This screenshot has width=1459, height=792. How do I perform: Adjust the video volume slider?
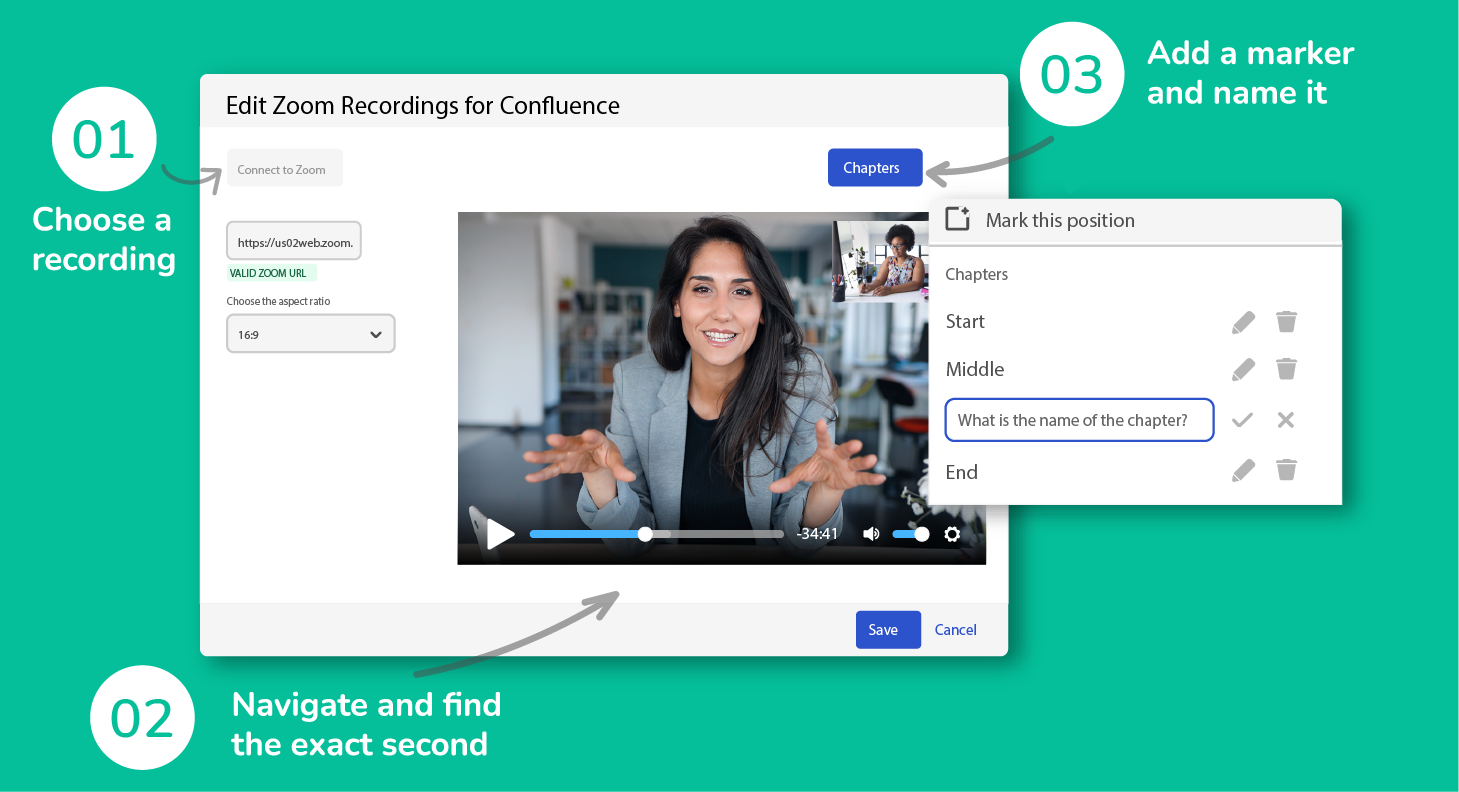pos(910,534)
